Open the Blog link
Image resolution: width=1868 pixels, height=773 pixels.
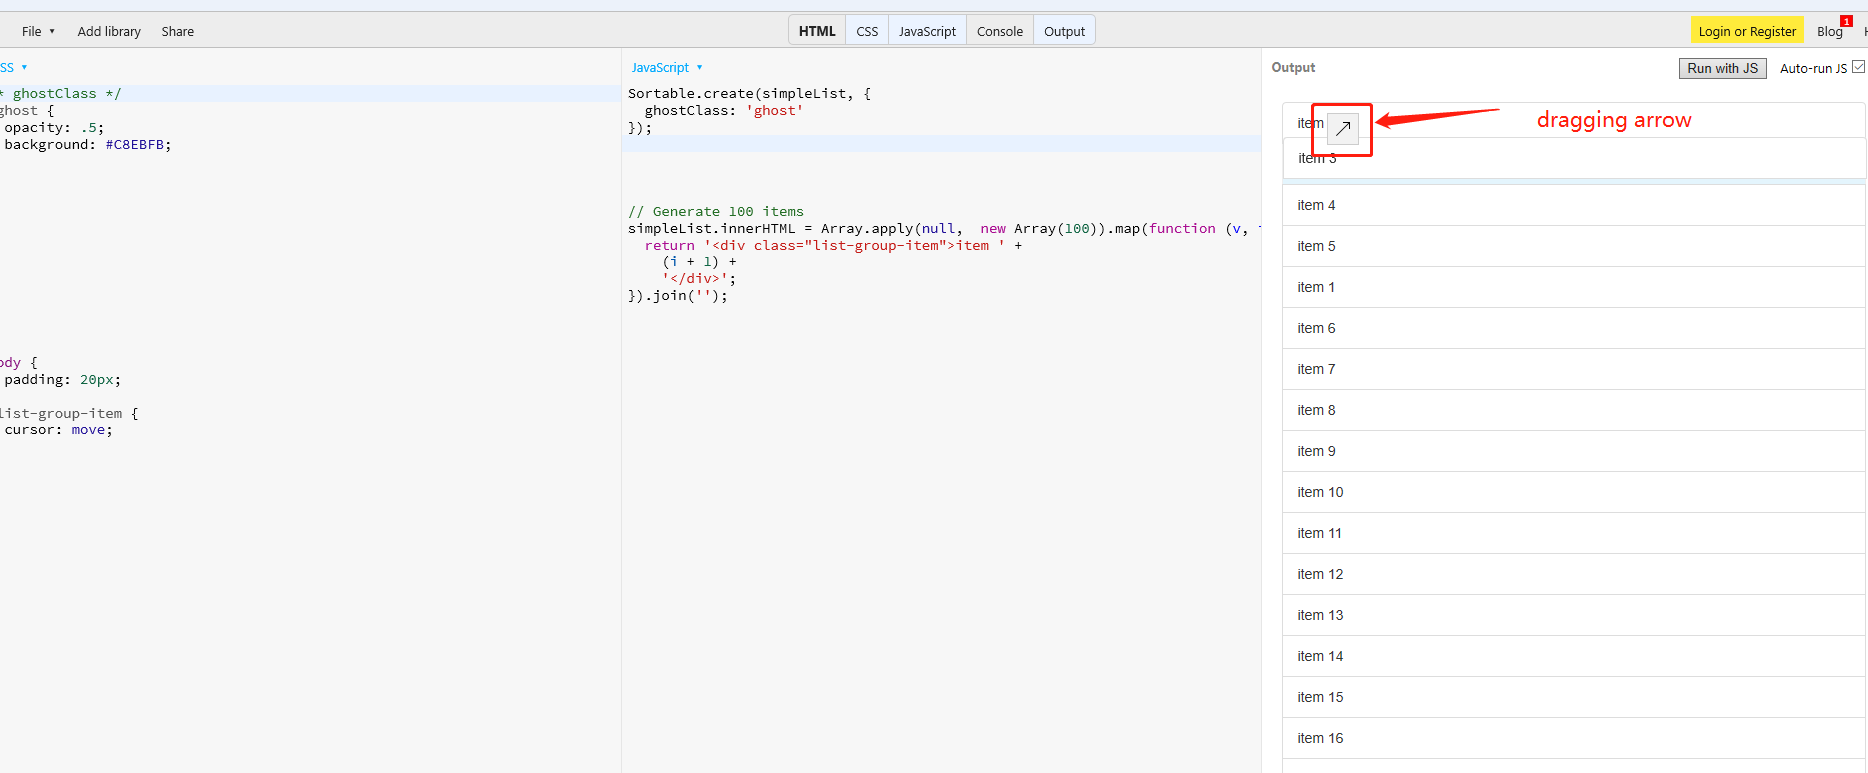pos(1829,32)
